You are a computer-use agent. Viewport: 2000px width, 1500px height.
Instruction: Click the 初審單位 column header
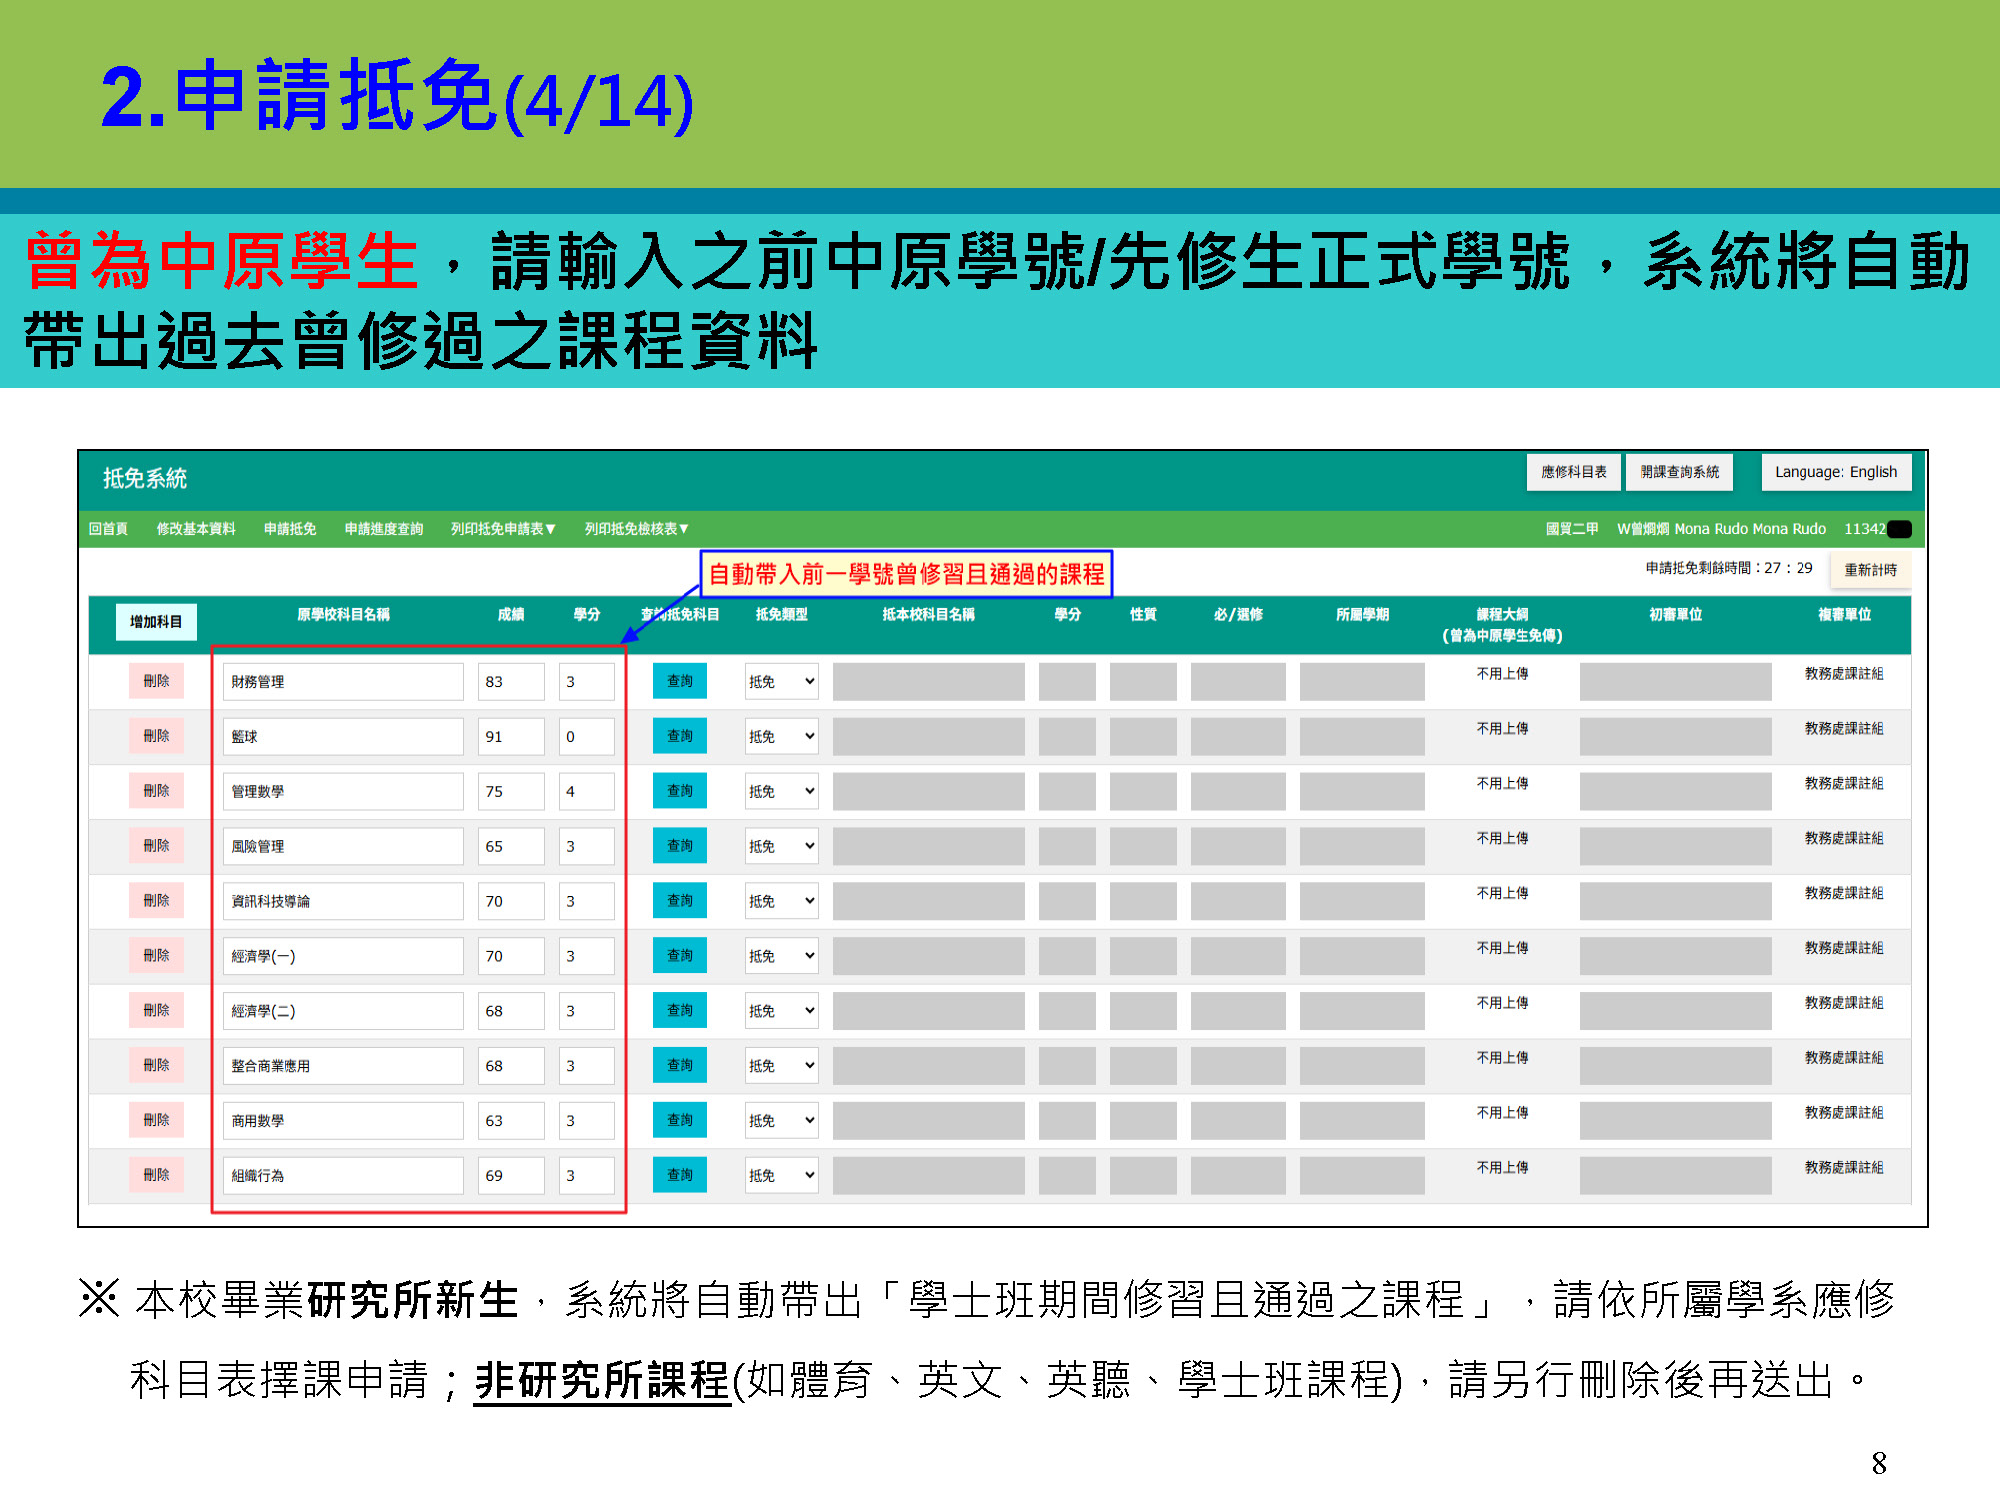point(1675,615)
